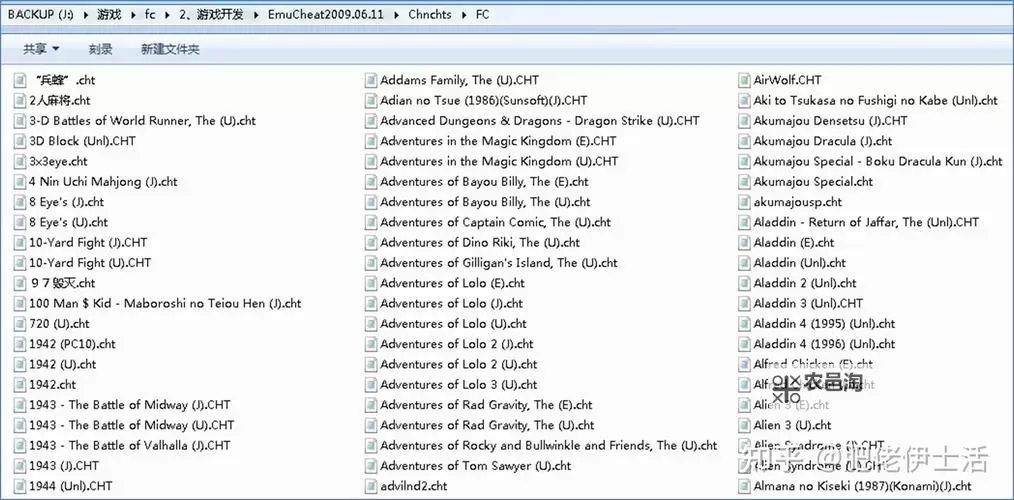The height and width of the screenshot is (500, 1014).
Task: Expand the arrow after BACKUP (J:) in the path
Action: pos(87,15)
